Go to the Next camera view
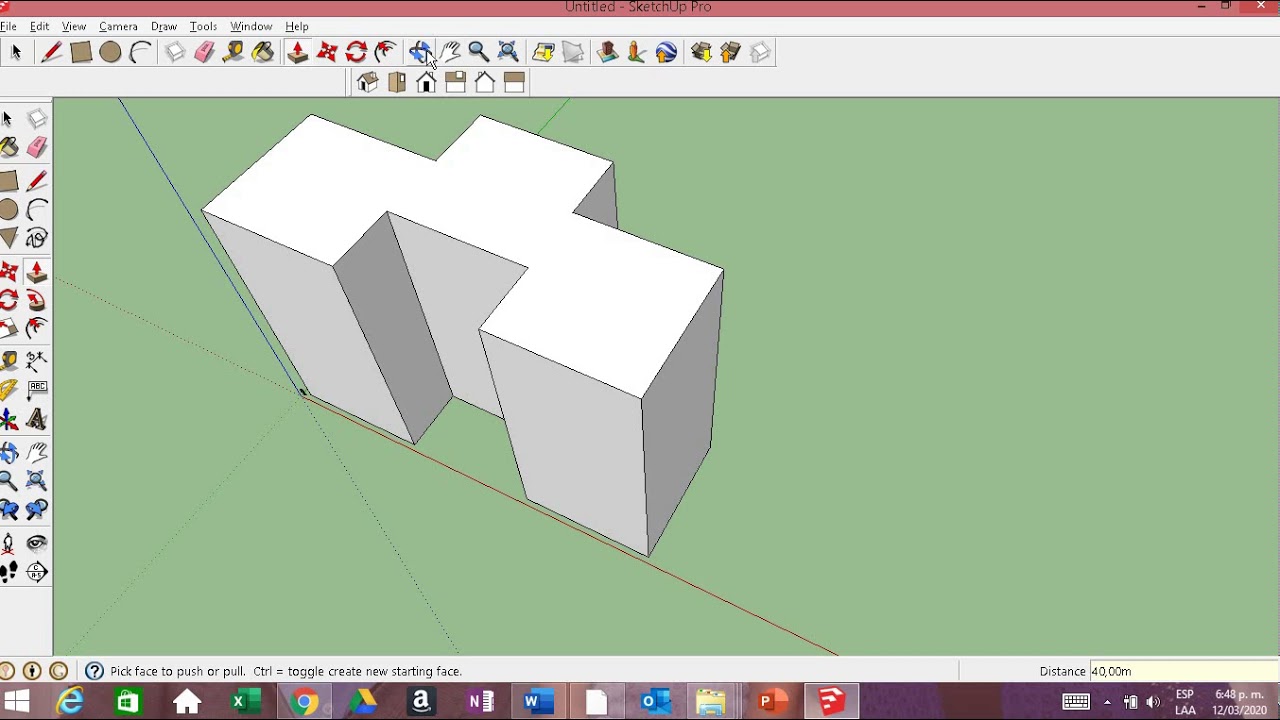 [x=37, y=510]
